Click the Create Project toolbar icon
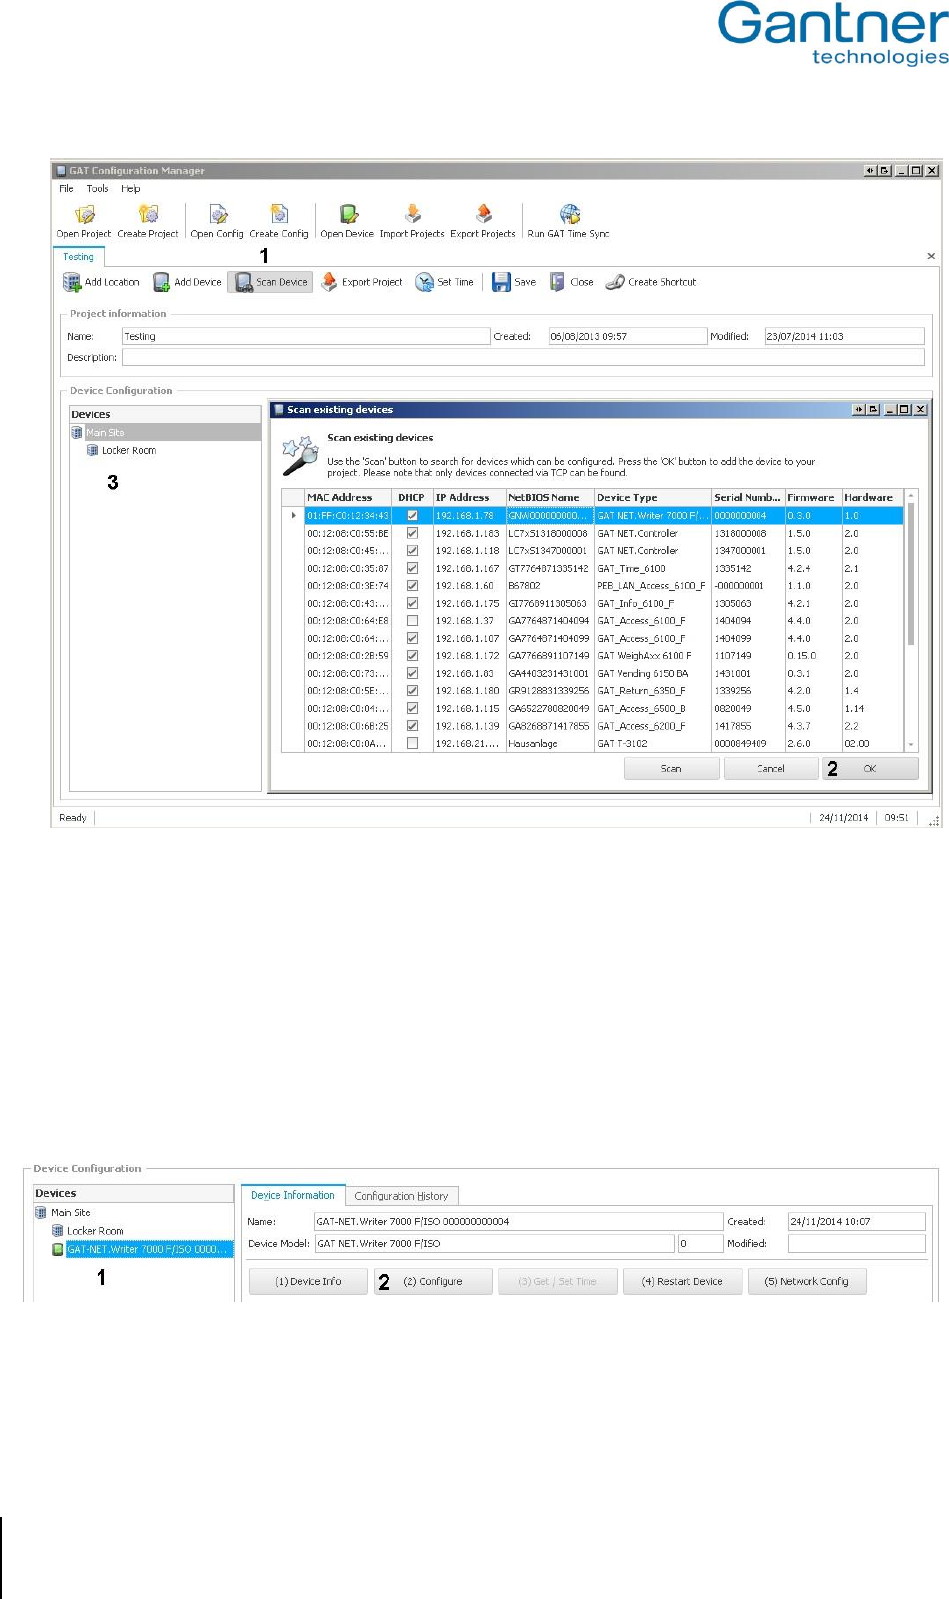 tap(148, 214)
